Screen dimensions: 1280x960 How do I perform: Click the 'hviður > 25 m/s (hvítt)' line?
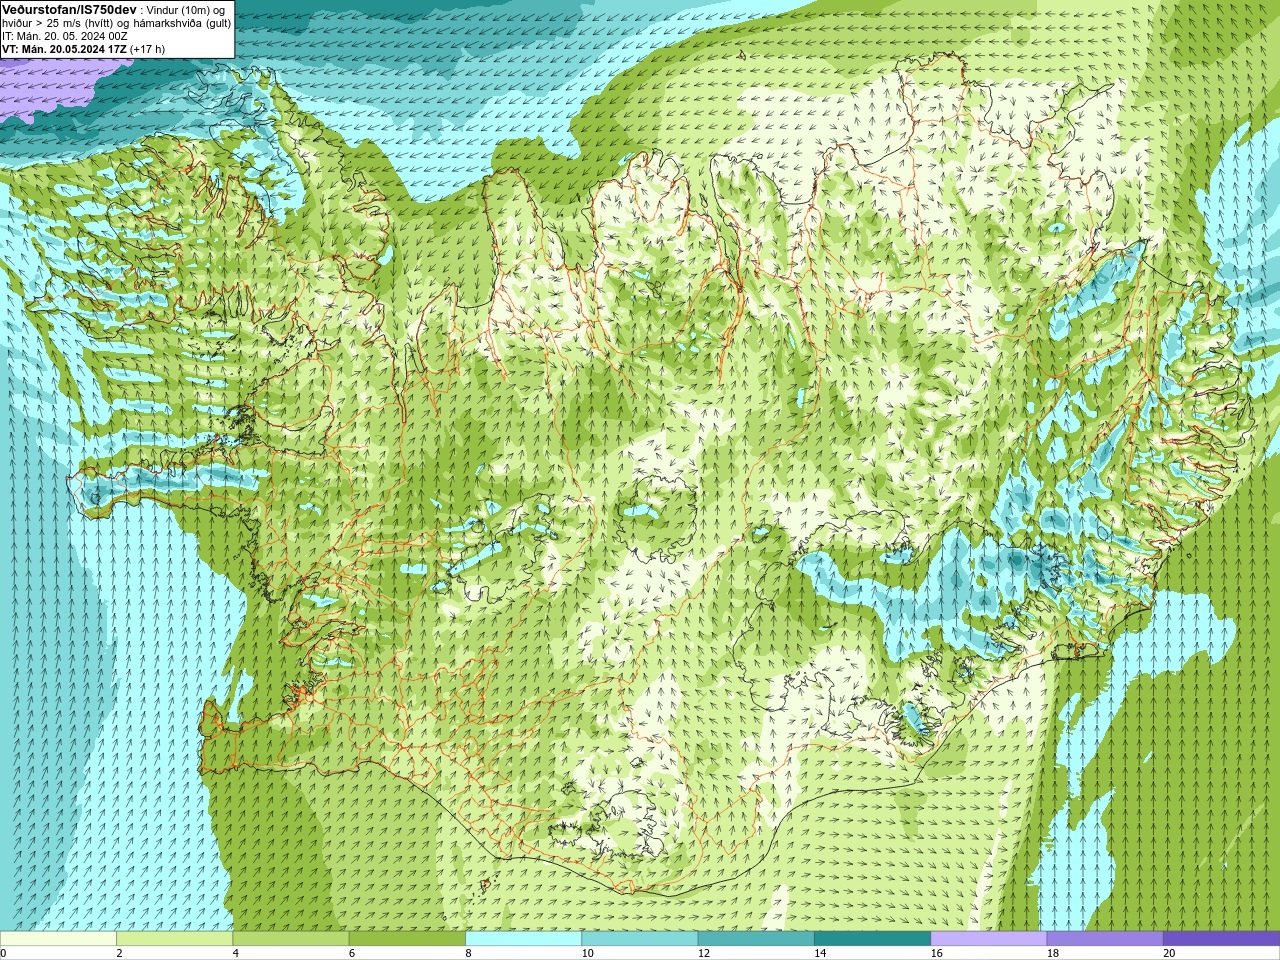[x=60, y=23]
